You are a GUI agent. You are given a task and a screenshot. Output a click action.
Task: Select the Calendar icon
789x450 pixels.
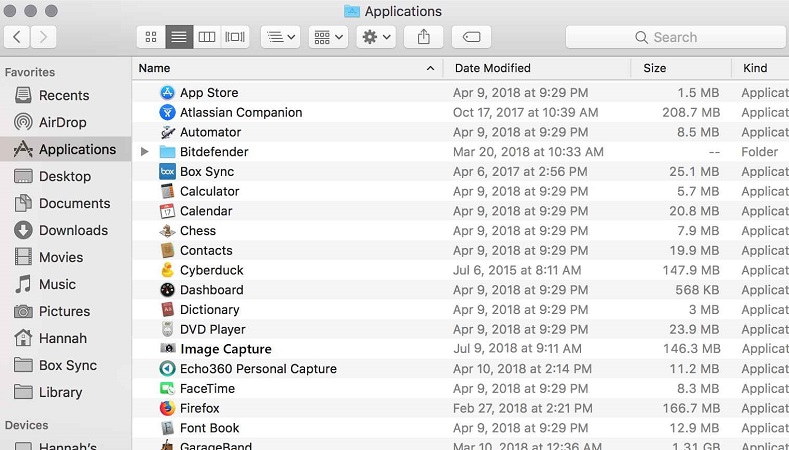tap(167, 211)
